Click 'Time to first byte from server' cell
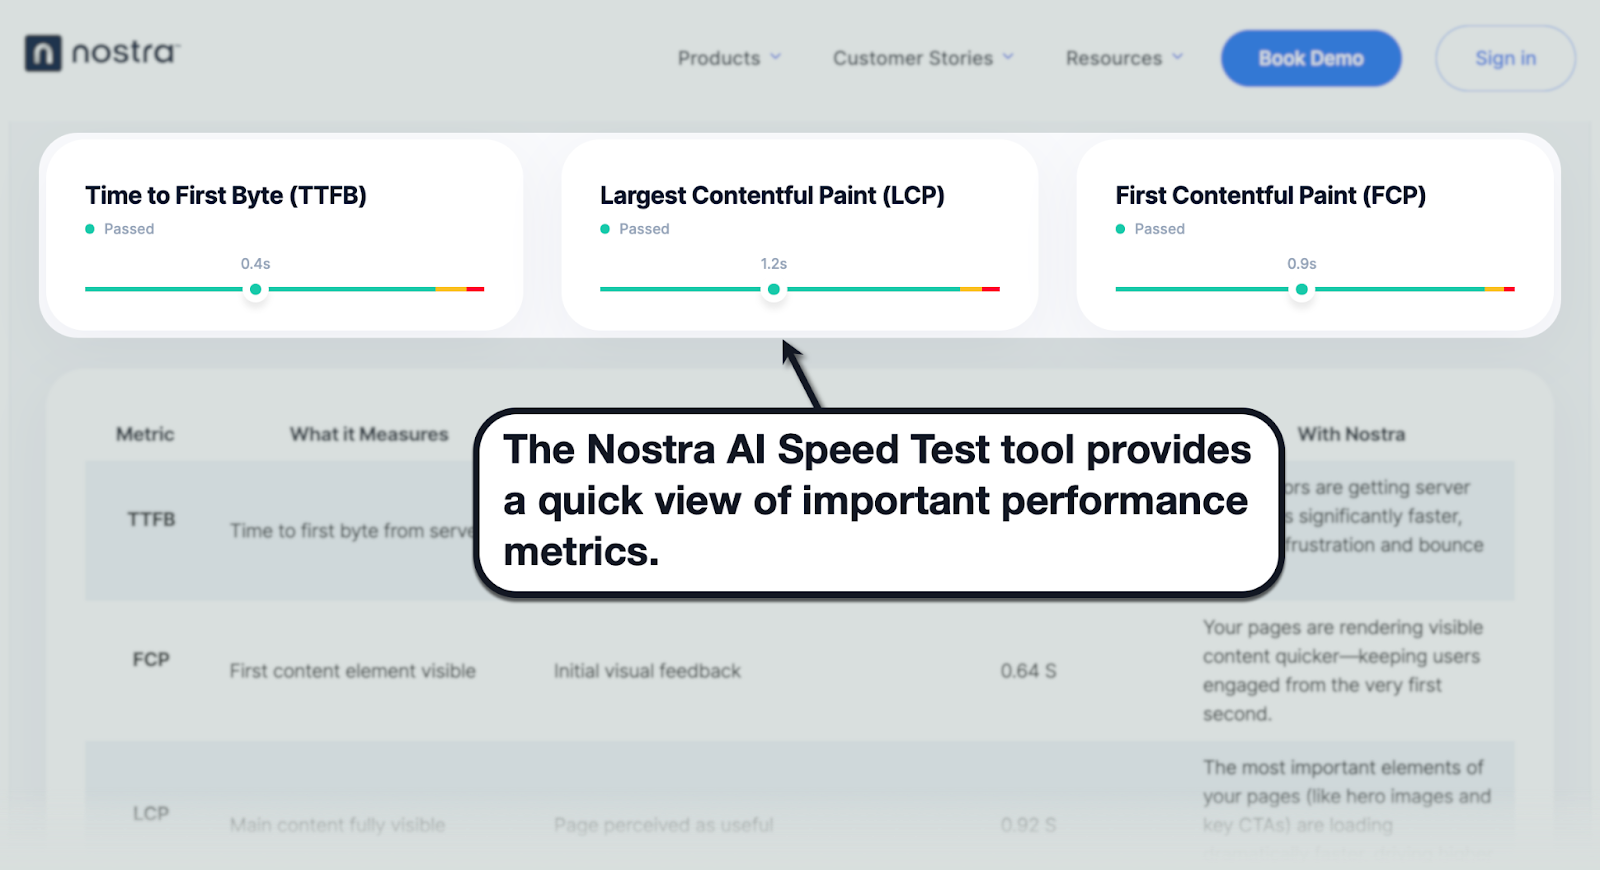Viewport: 1600px width, 870px height. (351, 531)
